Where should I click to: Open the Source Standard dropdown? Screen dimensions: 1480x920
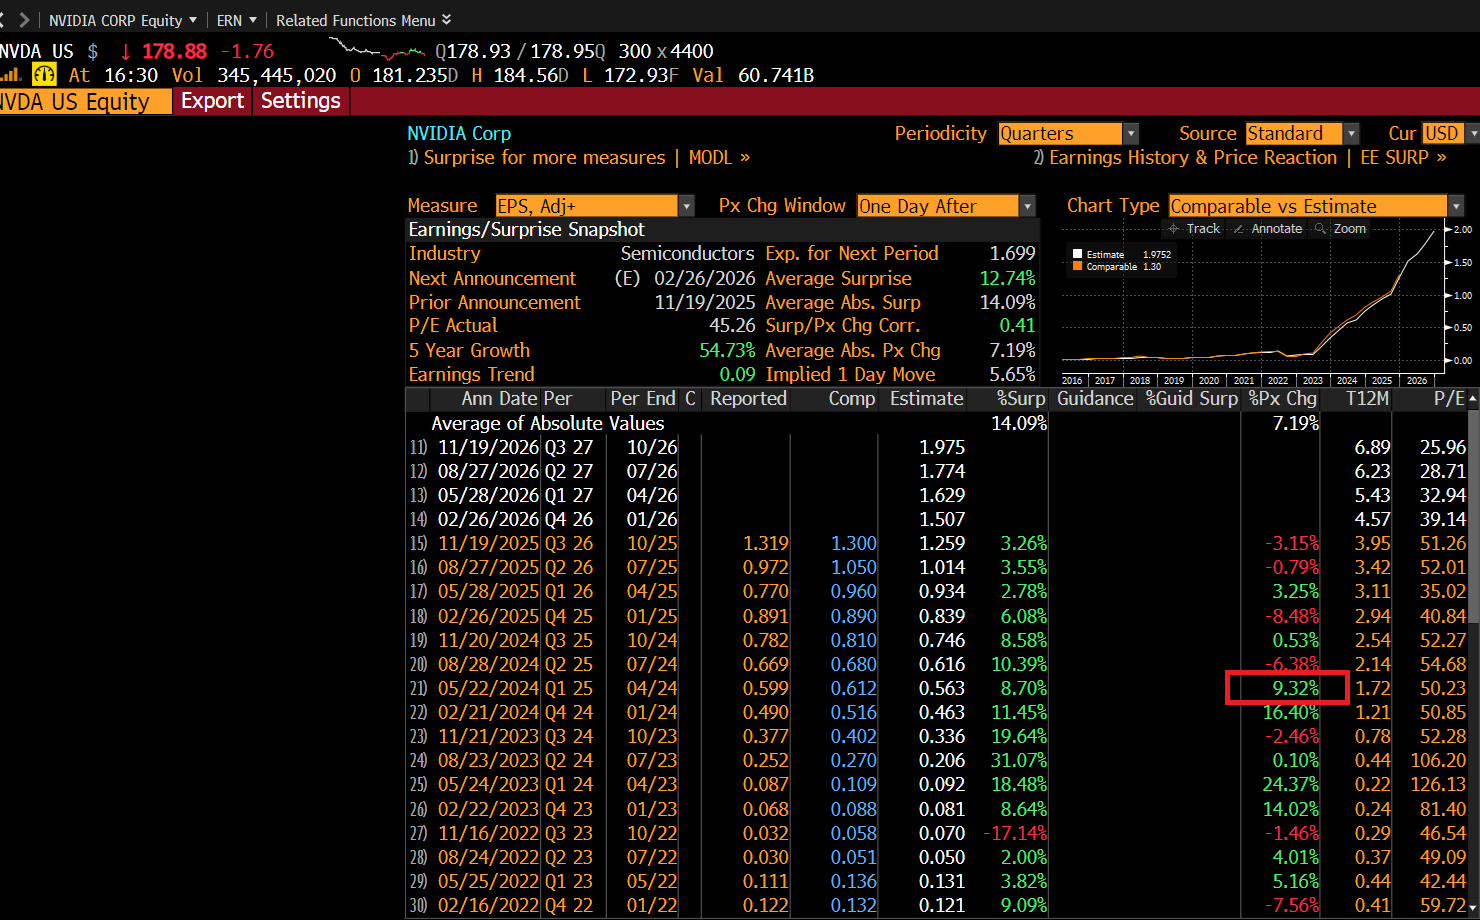pos(1351,134)
